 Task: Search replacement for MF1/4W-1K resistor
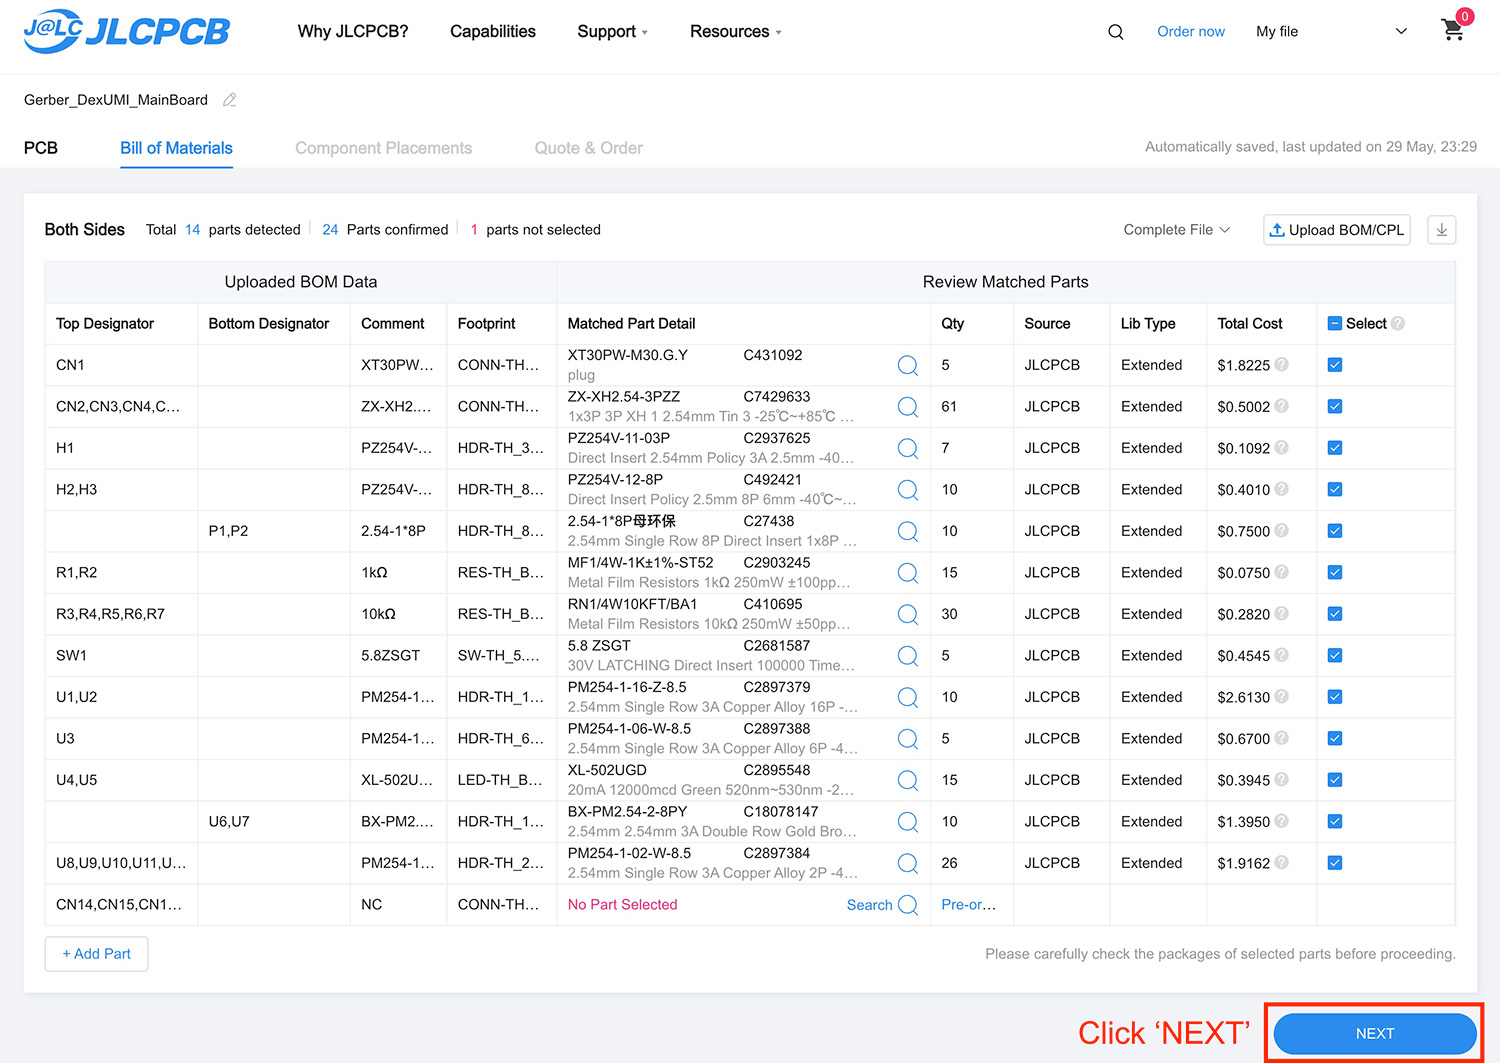908,573
